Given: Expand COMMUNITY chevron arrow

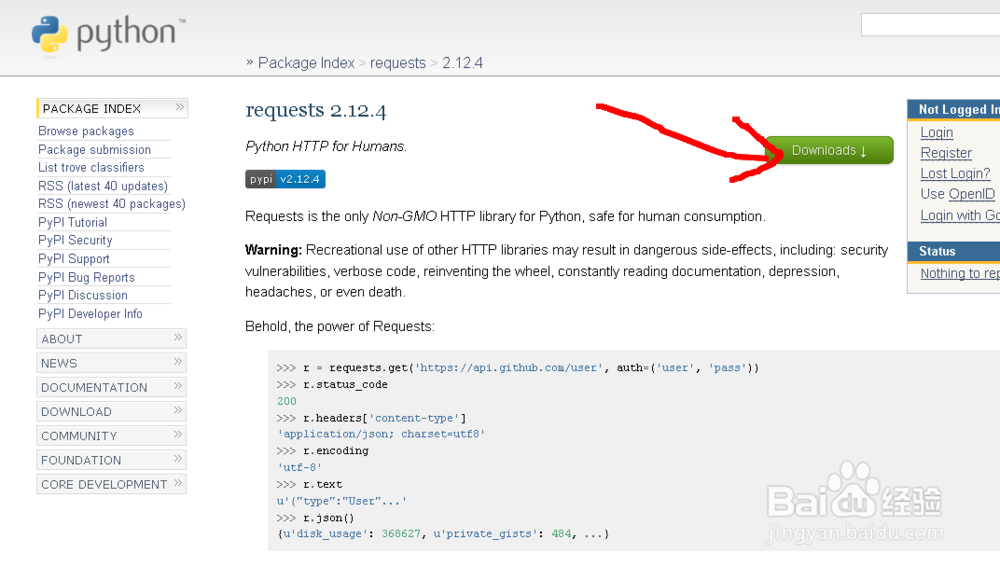Looking at the screenshot, I should (178, 434).
